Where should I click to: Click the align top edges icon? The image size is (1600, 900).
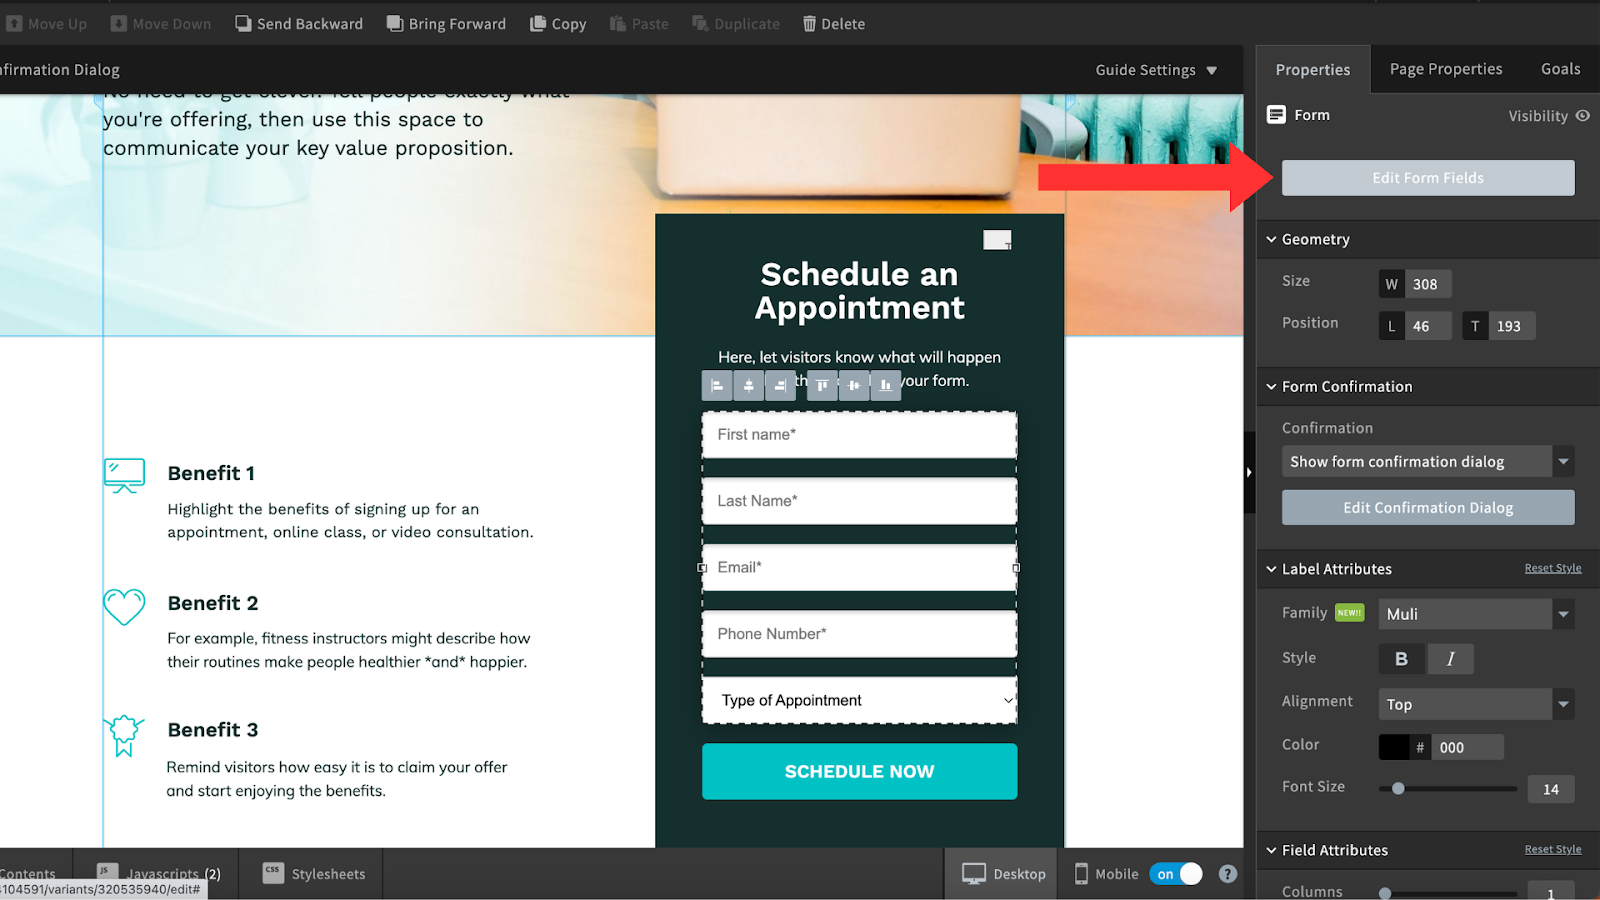[822, 385]
